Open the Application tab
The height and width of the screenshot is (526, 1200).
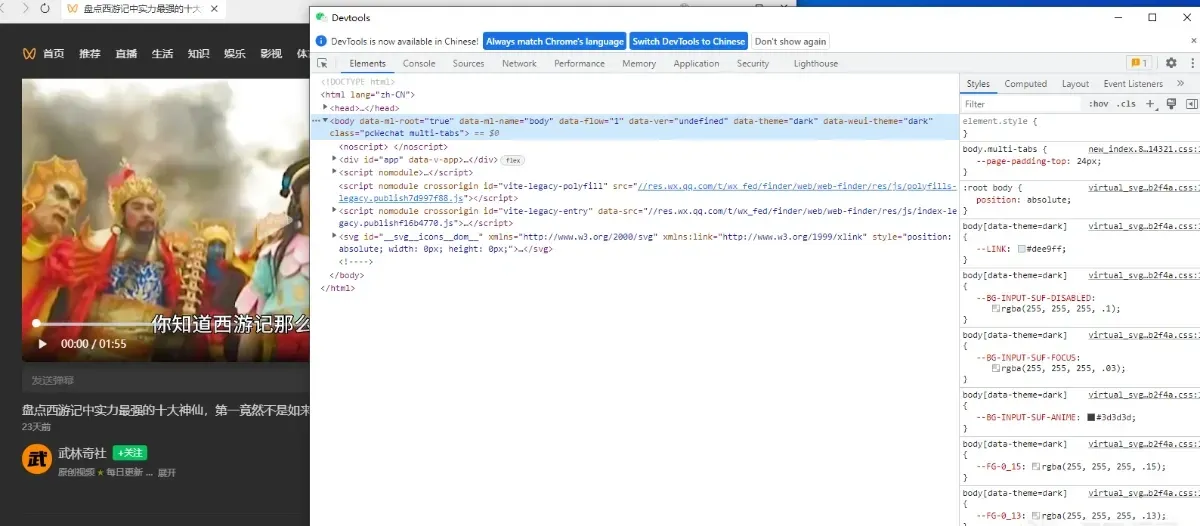pos(696,63)
